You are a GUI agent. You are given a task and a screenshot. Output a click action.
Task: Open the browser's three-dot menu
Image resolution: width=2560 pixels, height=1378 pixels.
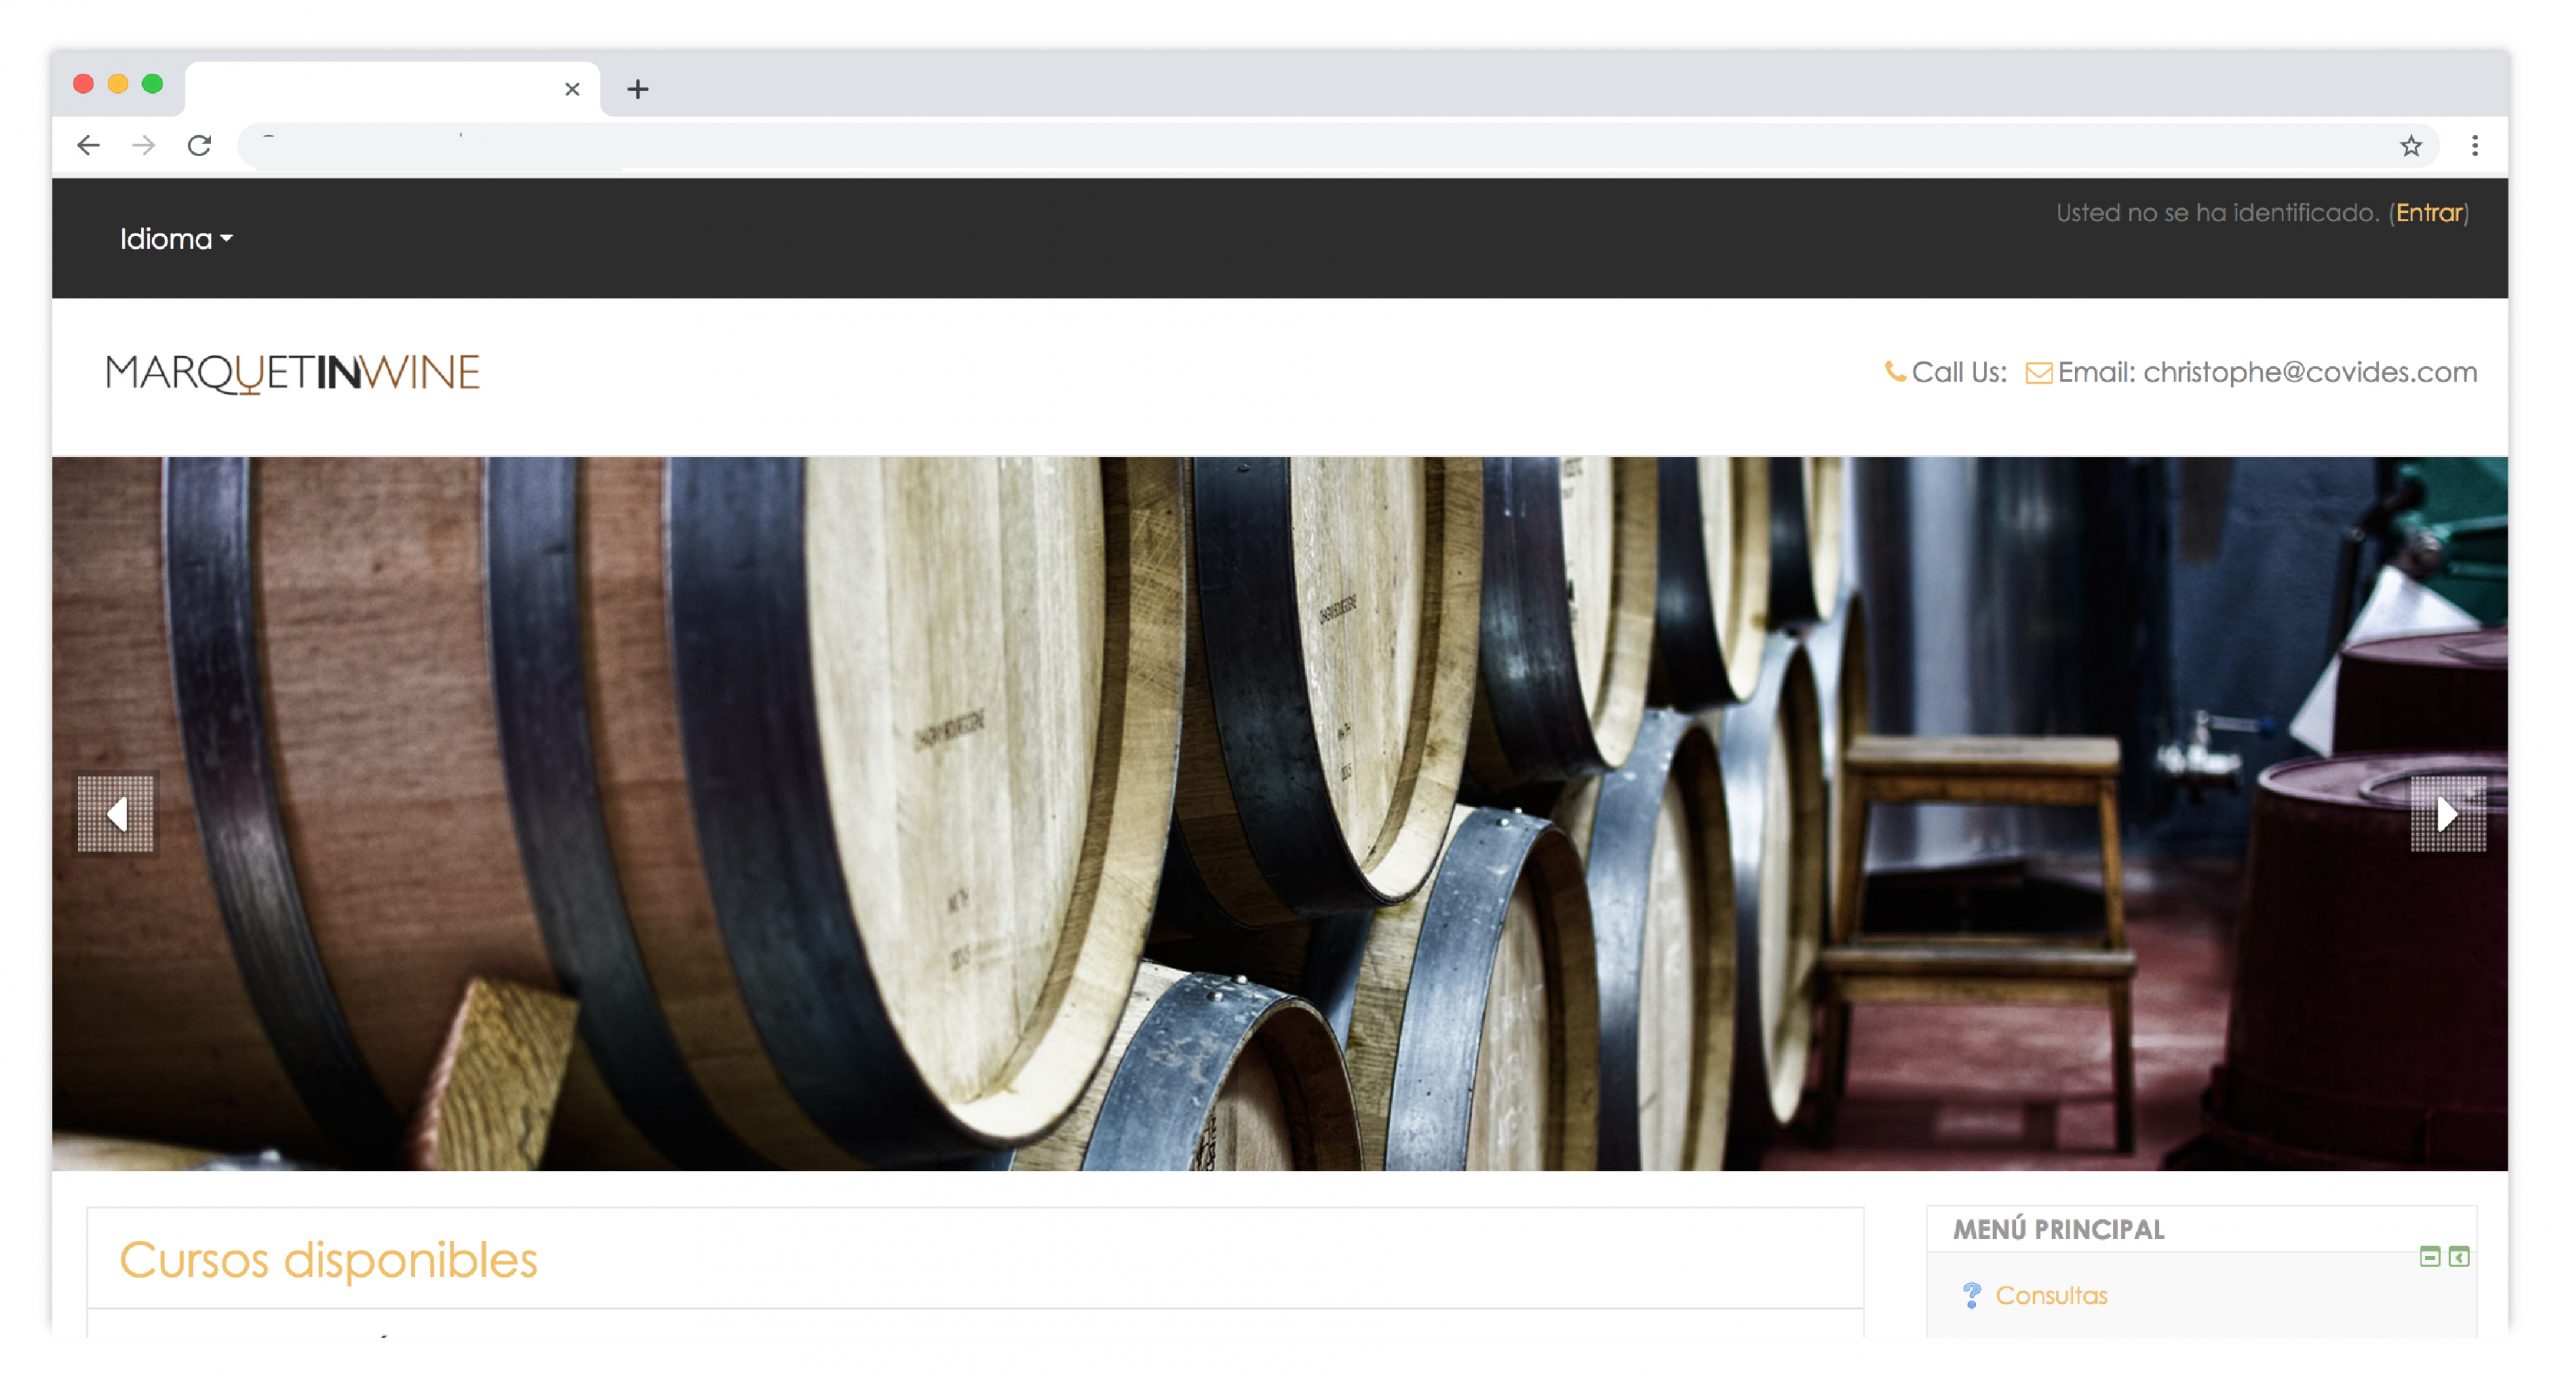[2475, 146]
